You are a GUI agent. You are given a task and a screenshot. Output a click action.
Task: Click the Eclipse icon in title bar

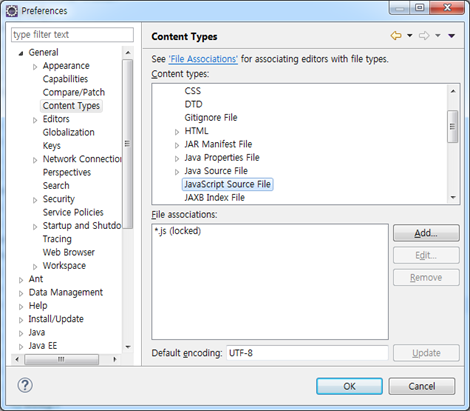[12, 11]
